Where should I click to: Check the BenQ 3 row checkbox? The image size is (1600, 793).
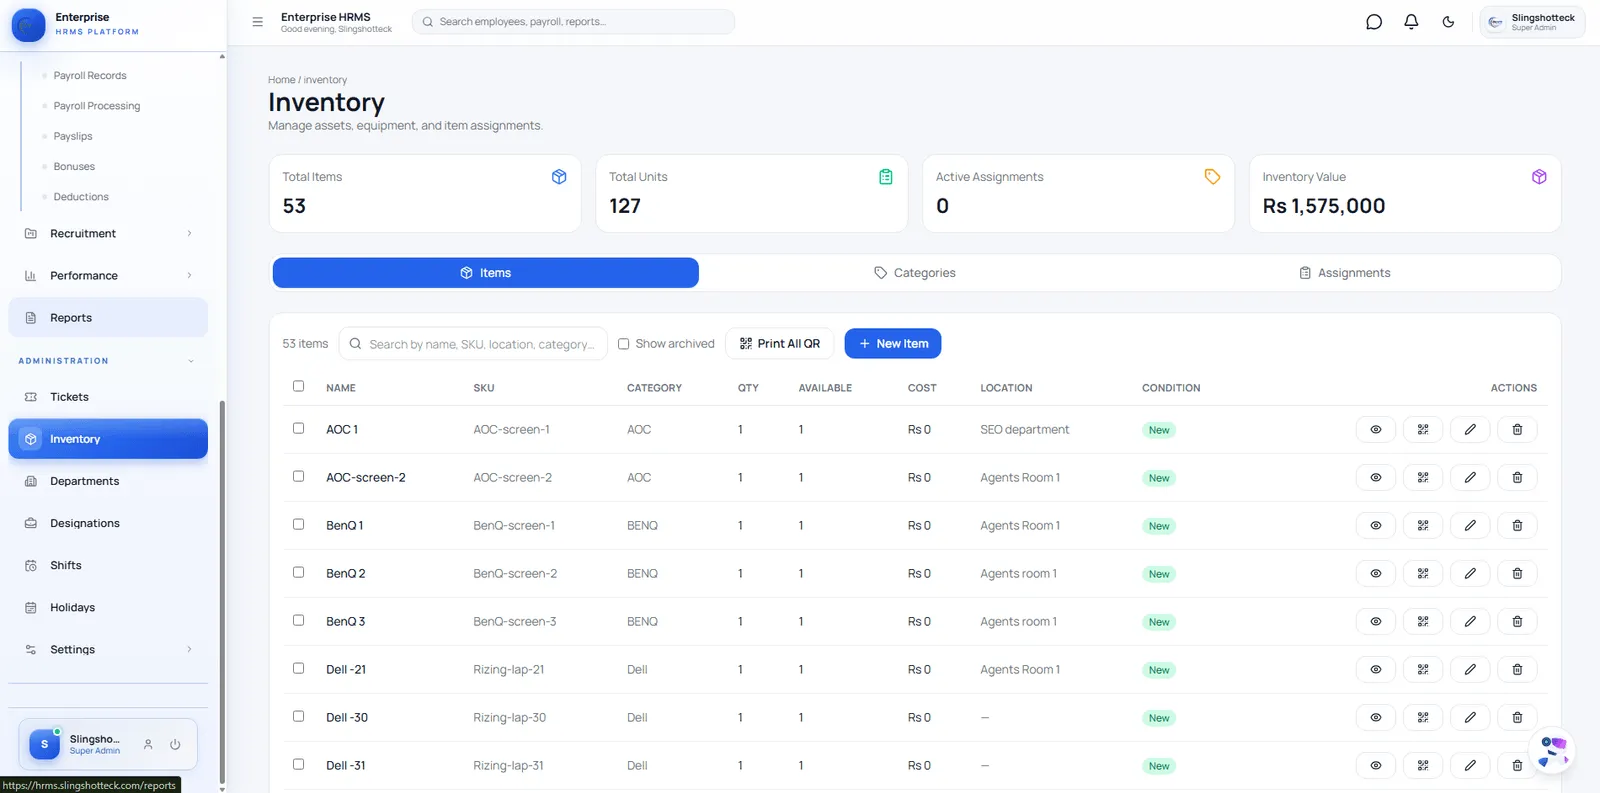pos(298,620)
